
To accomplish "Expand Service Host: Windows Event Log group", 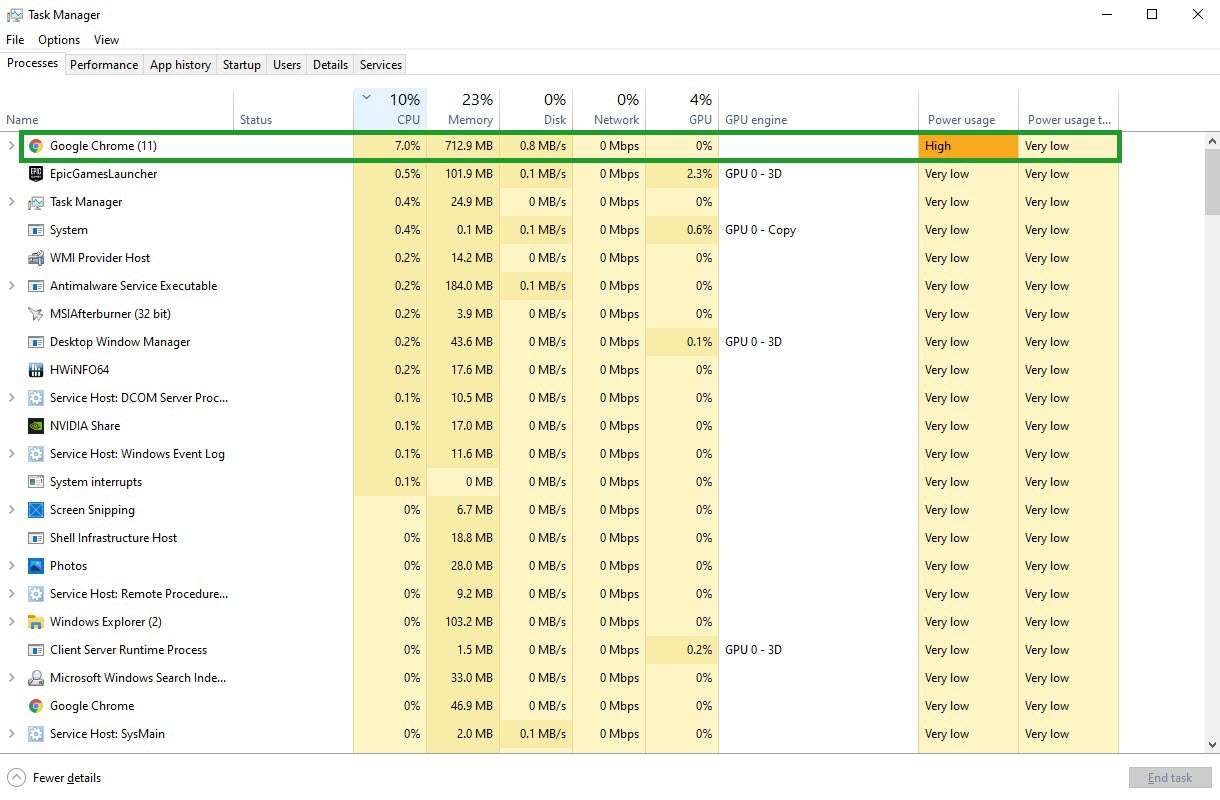I will point(12,454).
